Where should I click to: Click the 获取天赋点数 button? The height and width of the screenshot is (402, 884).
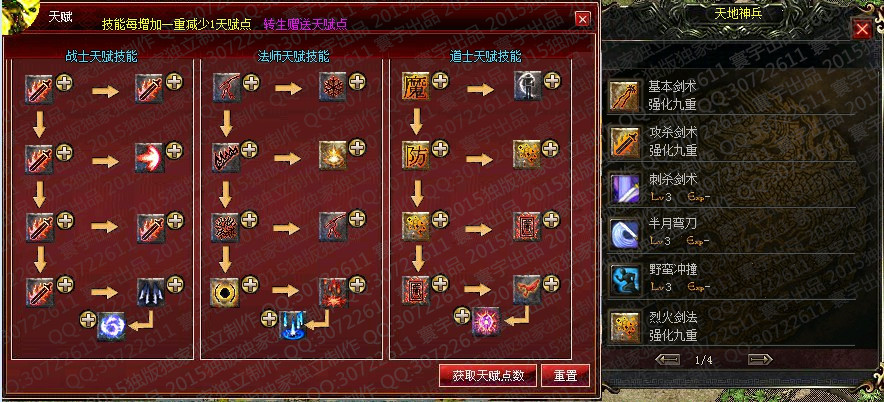point(488,376)
